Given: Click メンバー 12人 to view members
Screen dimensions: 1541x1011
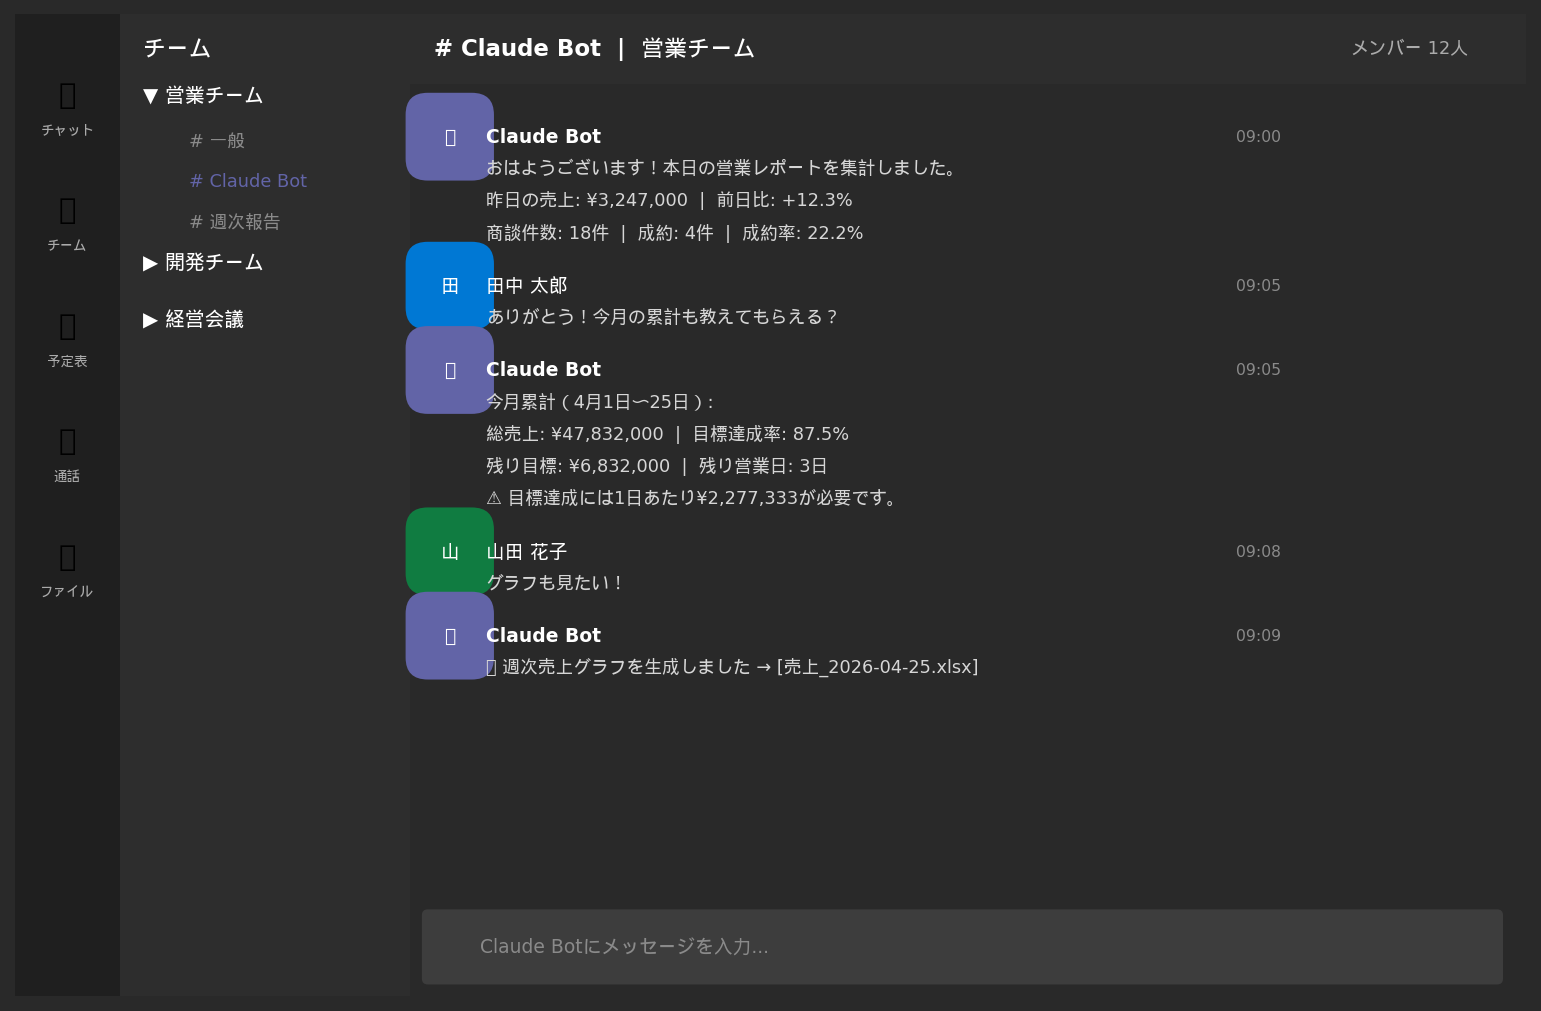Looking at the screenshot, I should 1409,47.
